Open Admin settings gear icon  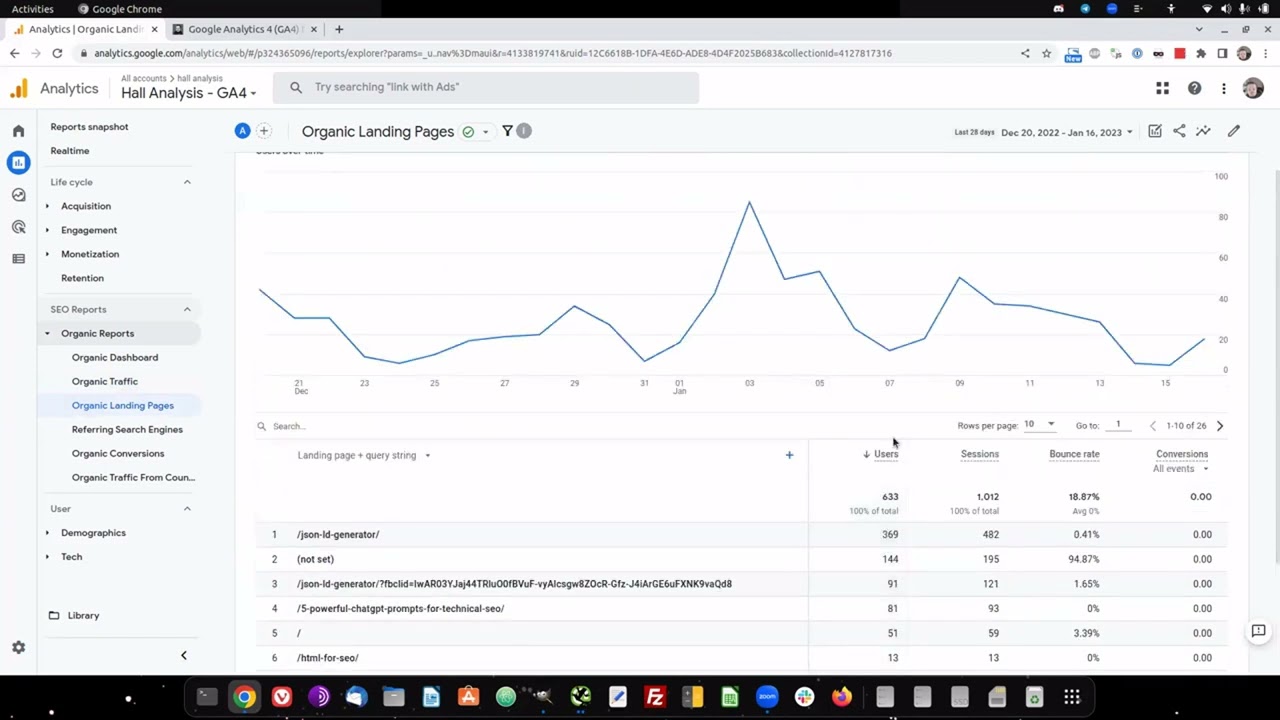tap(18, 648)
